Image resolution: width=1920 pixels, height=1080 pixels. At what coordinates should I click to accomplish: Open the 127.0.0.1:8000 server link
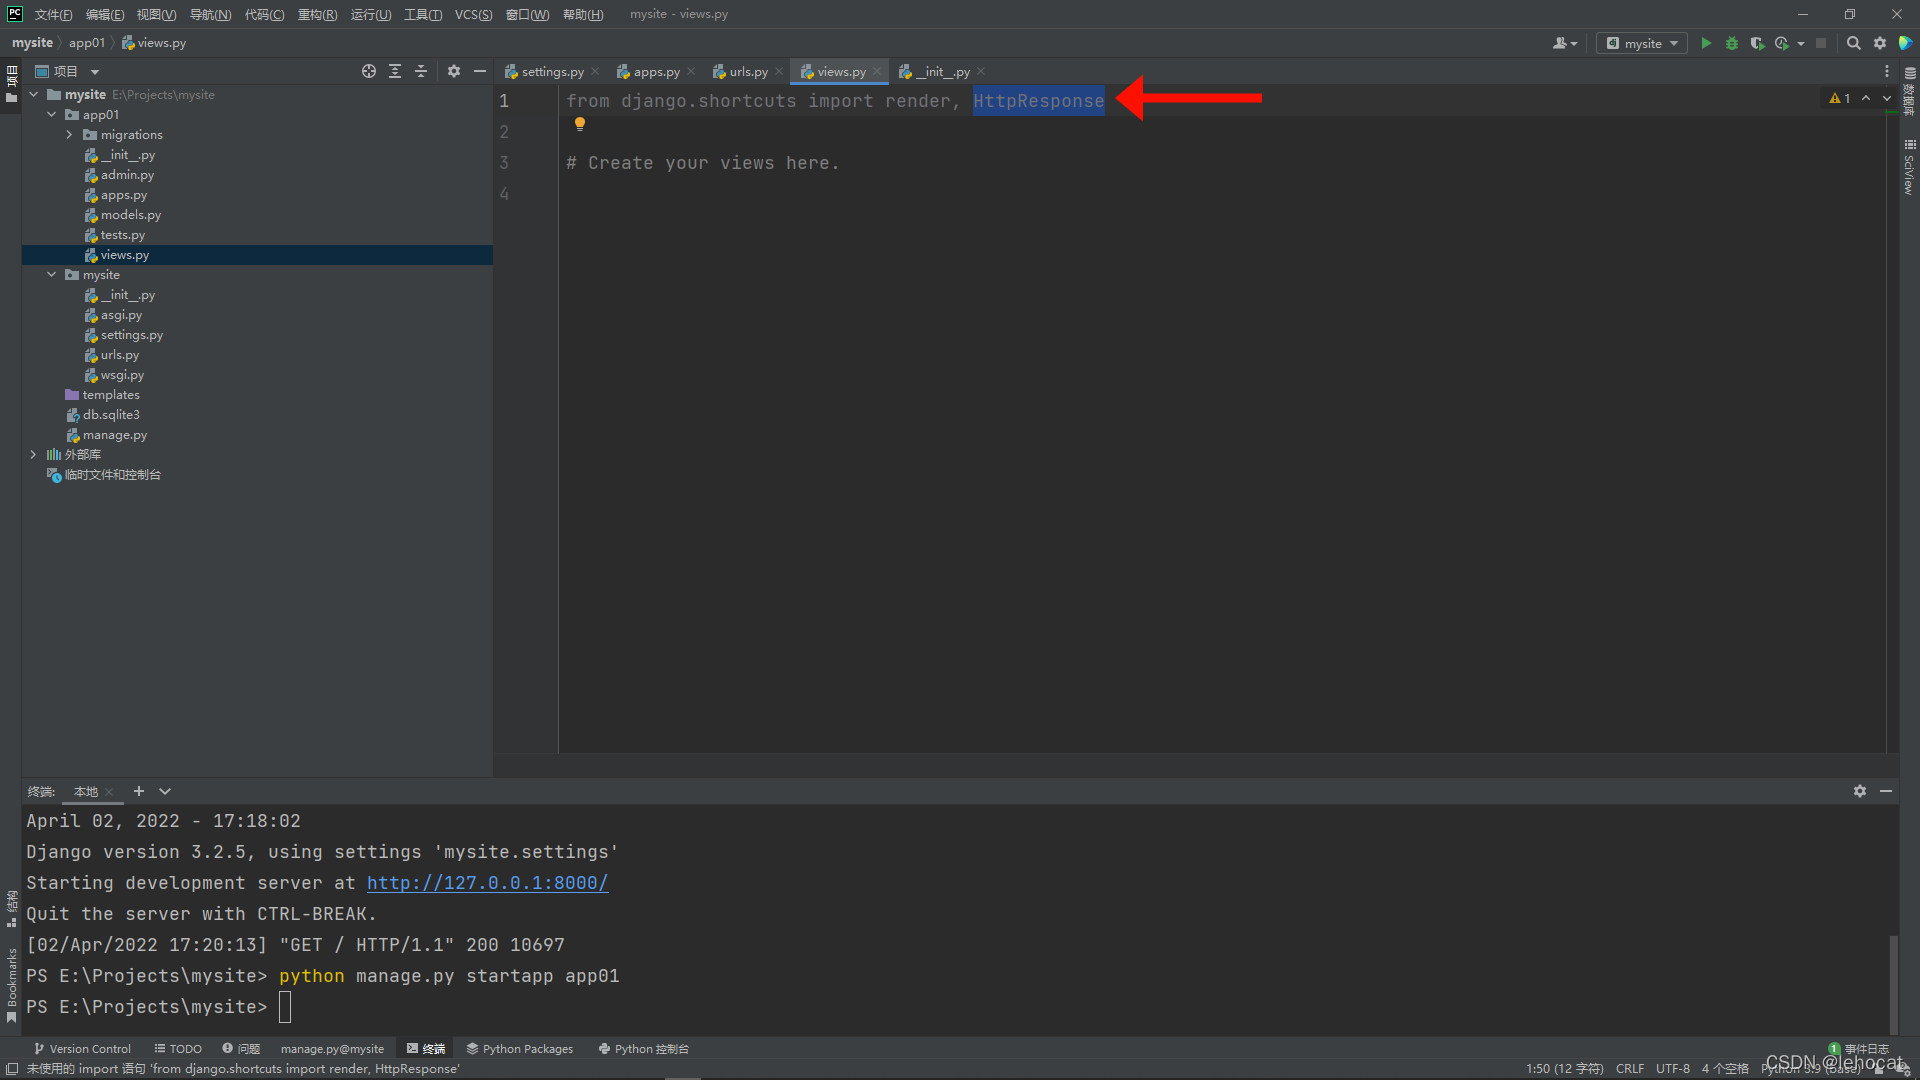point(487,883)
